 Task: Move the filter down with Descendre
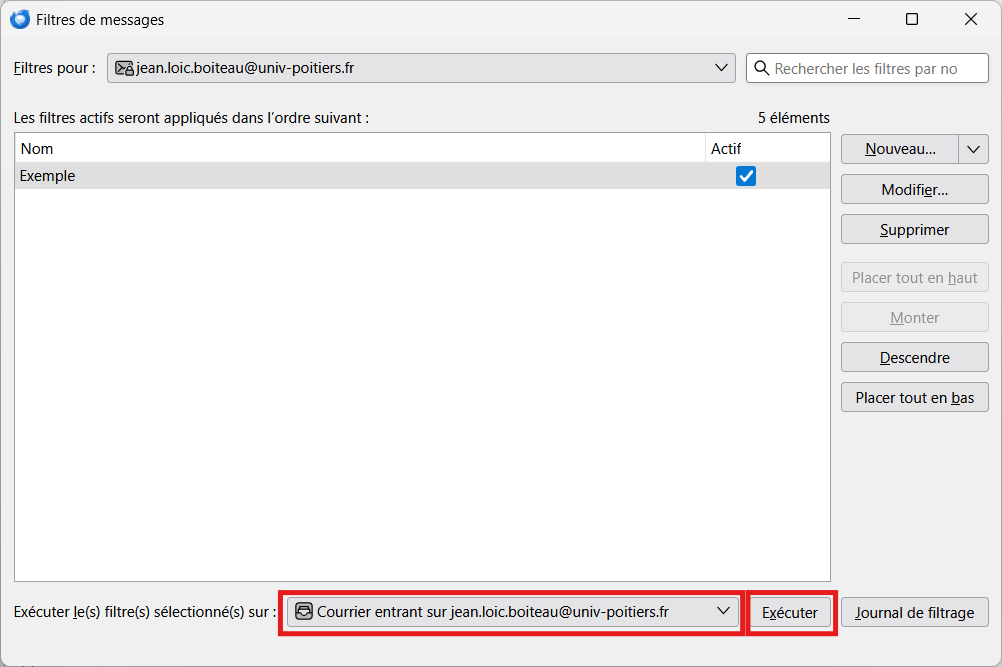coord(914,357)
